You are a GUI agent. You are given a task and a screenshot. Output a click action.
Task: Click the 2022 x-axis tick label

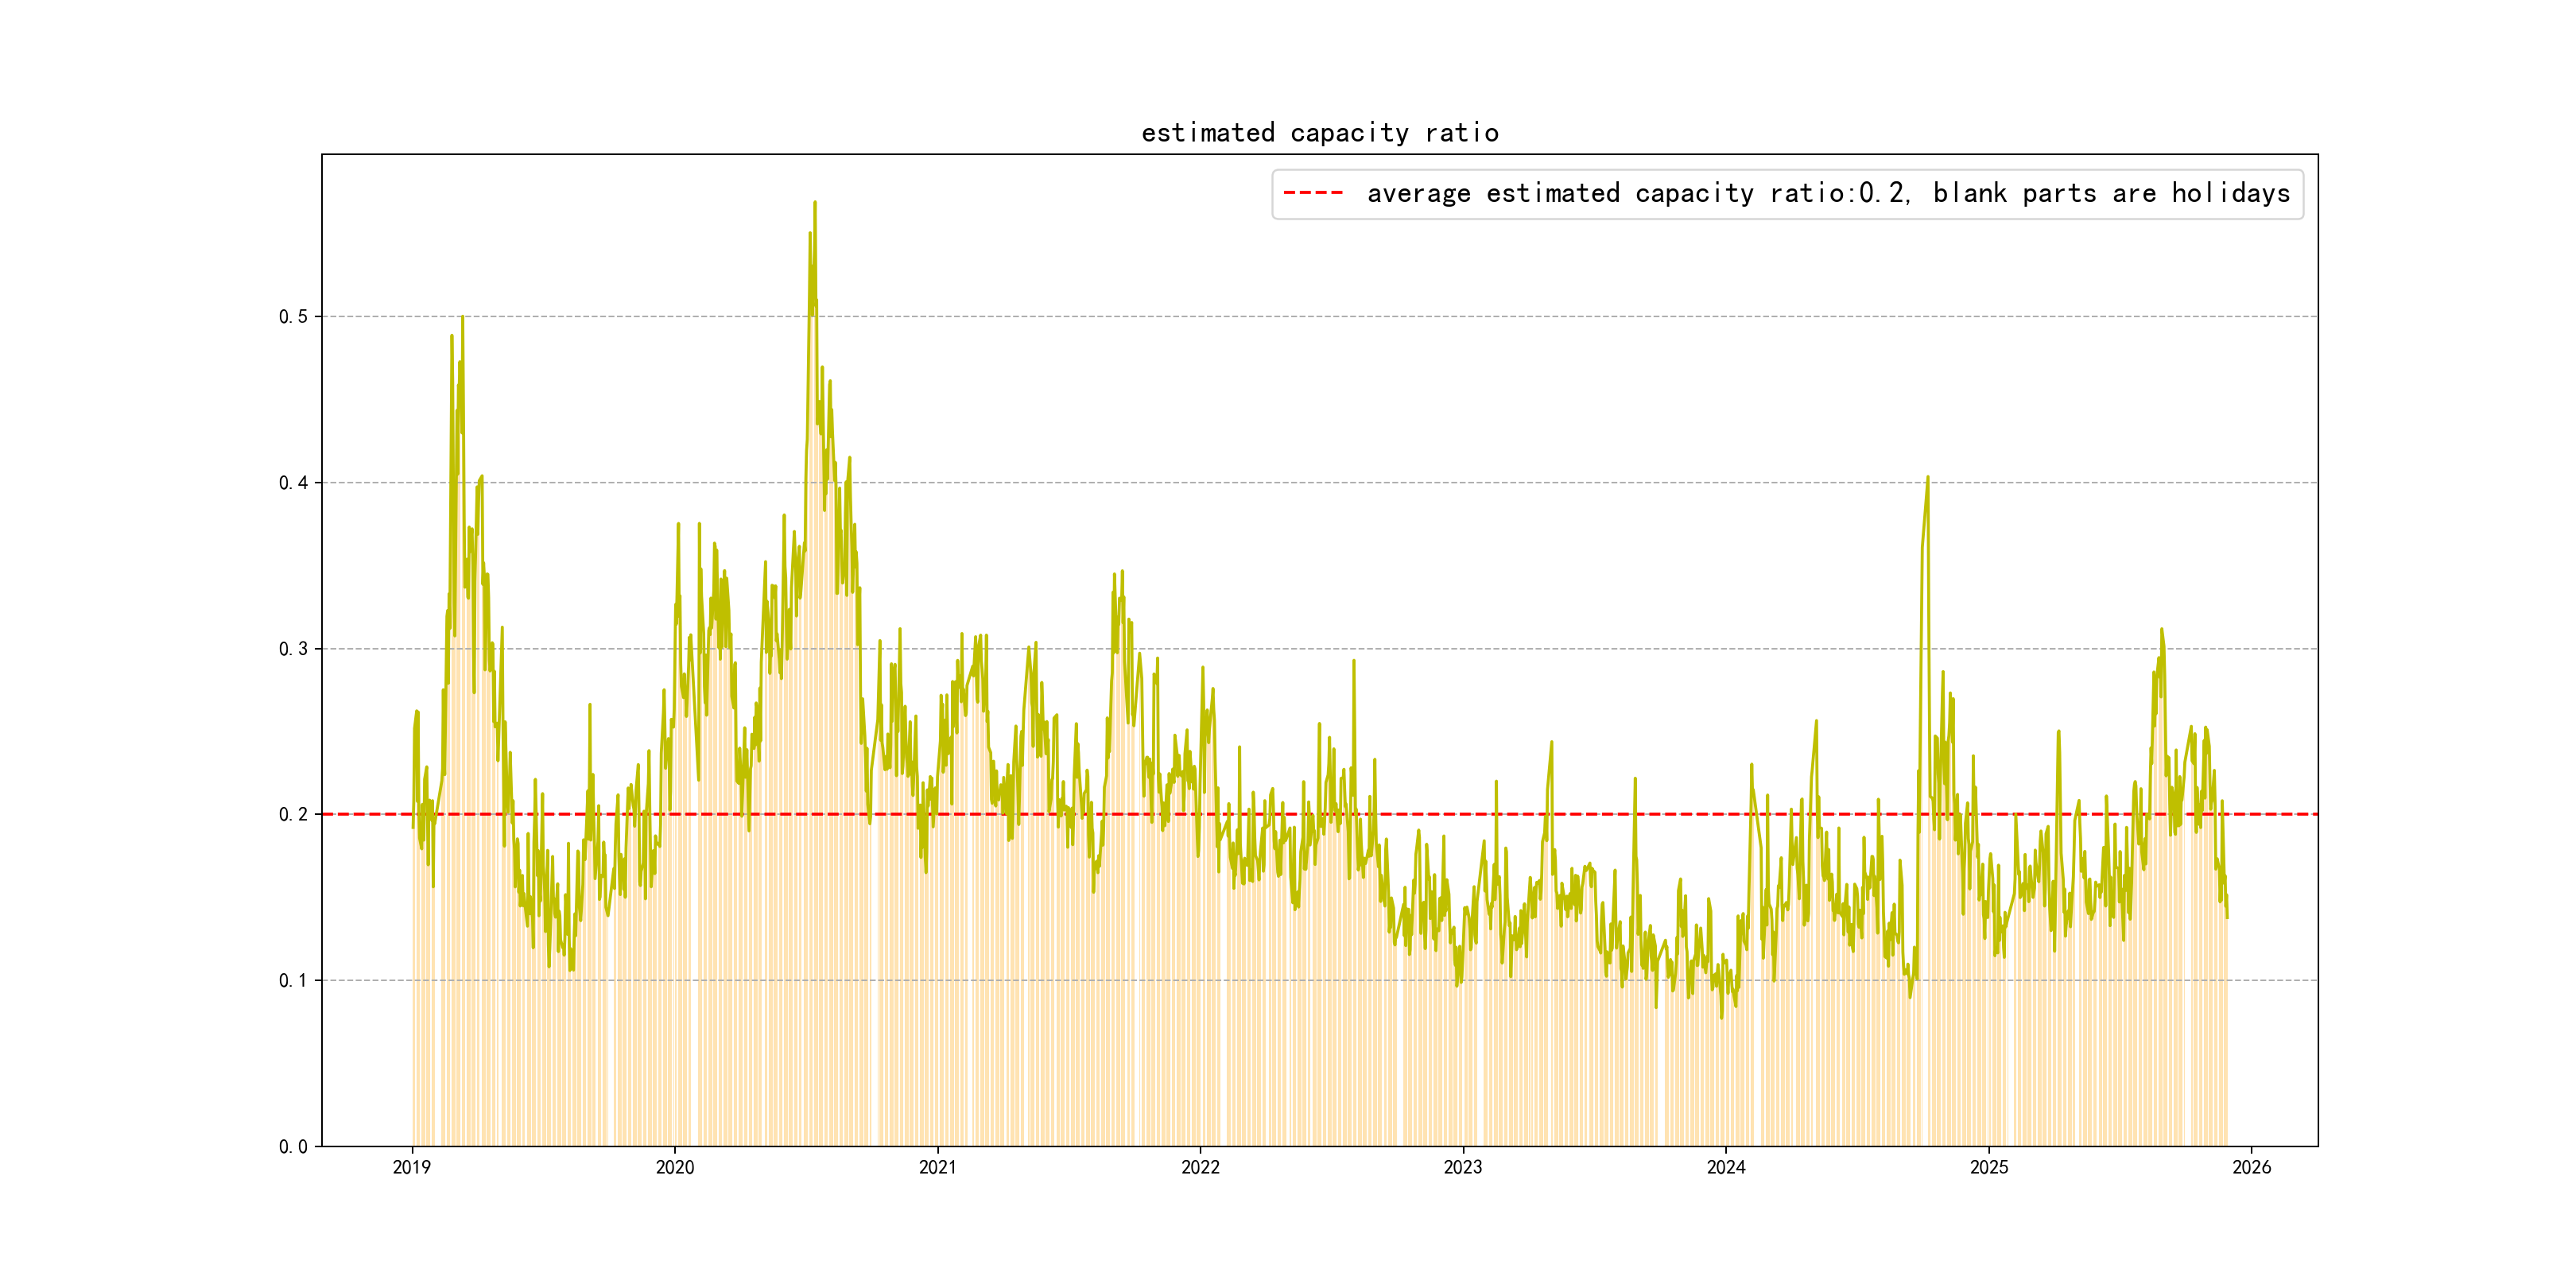(x=1200, y=1167)
